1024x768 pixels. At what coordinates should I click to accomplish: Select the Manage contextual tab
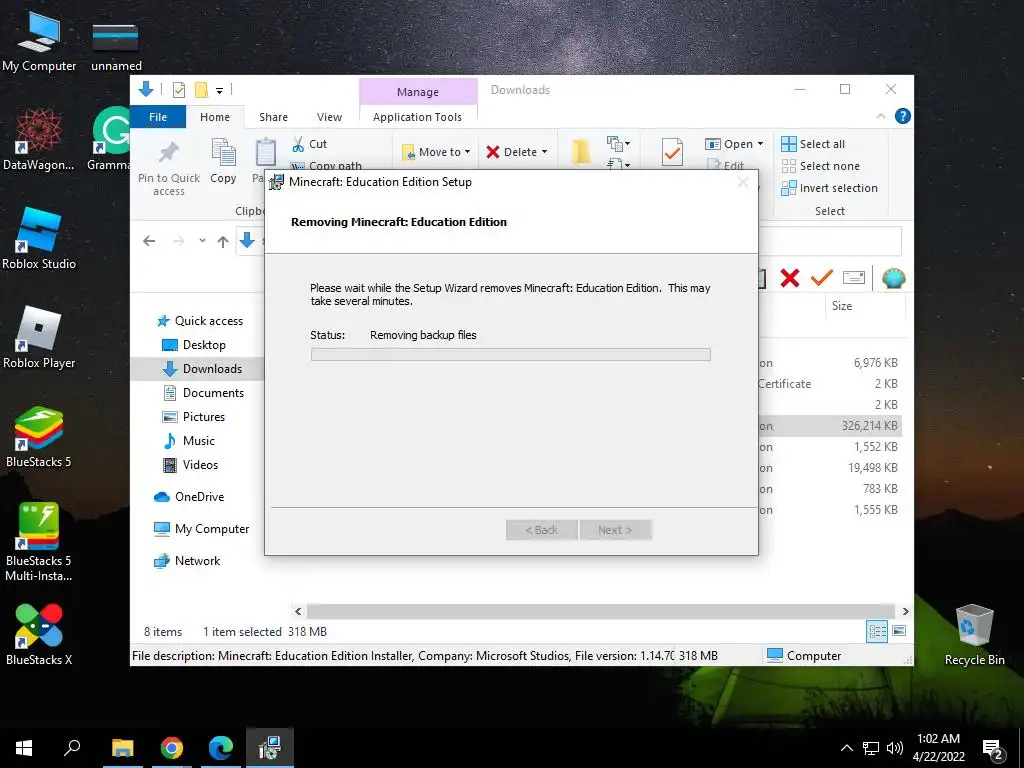[418, 92]
